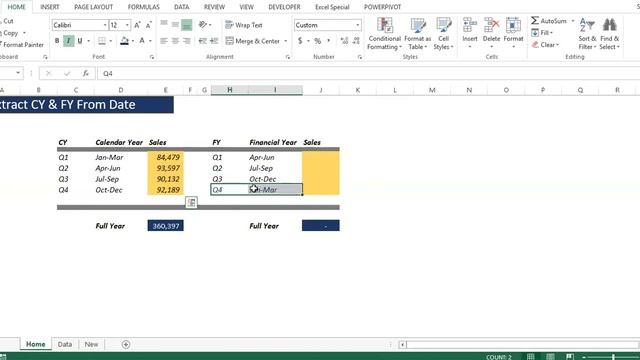
Task: Open Conditional Formatting menu
Action: pos(384,34)
